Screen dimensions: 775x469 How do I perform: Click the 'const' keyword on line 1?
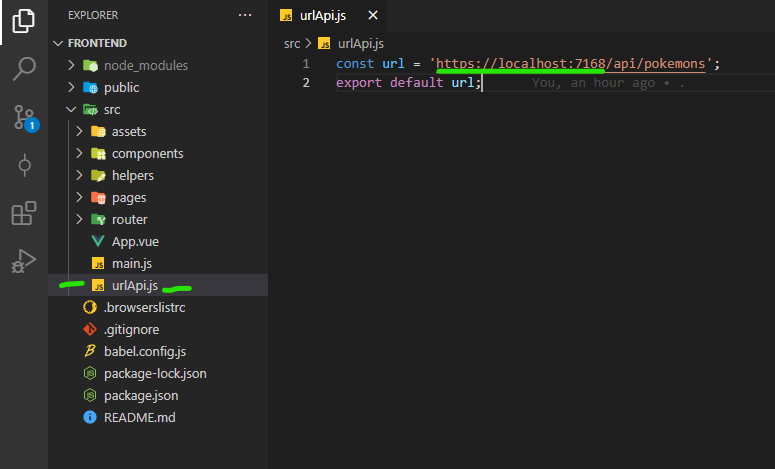[355, 64]
